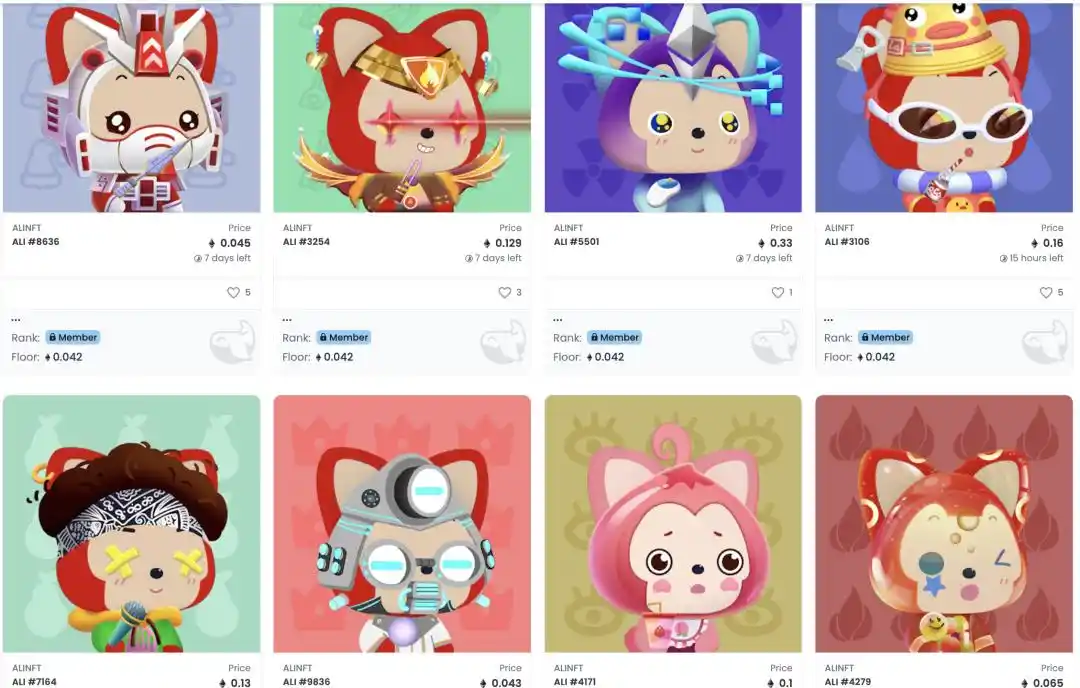Click the heart icon on ALI #5501

tap(778, 293)
